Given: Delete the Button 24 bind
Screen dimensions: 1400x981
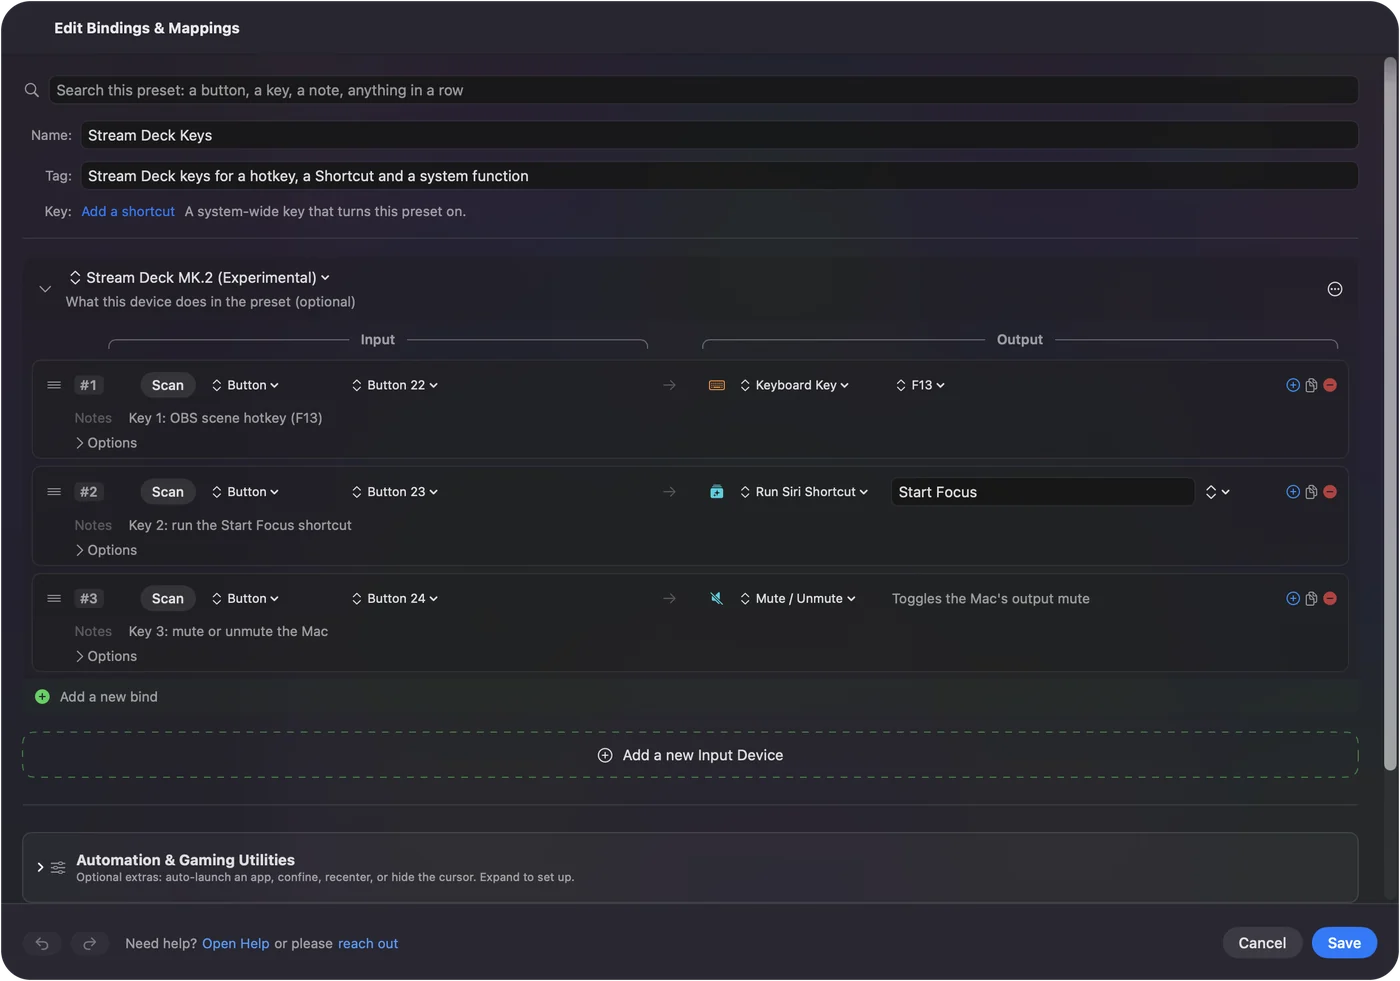Looking at the screenshot, I should point(1330,598).
